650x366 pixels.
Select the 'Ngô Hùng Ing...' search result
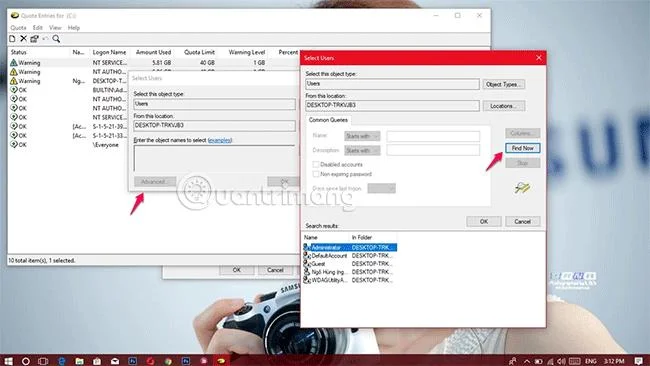(x=350, y=272)
